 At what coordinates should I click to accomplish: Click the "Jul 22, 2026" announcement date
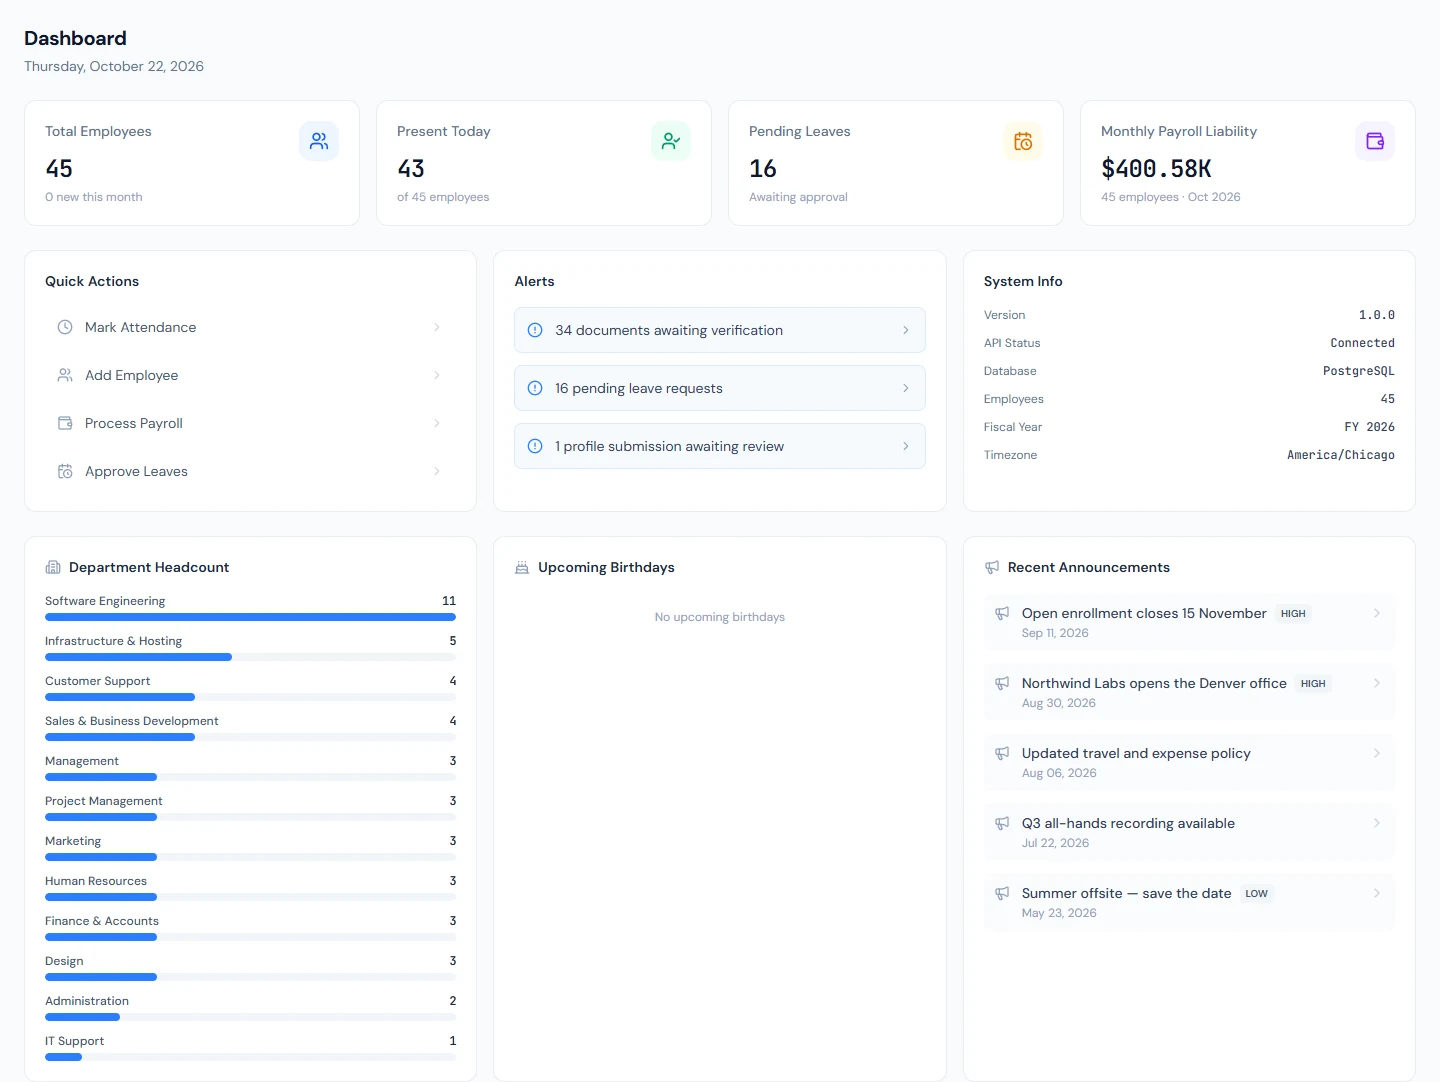click(1055, 843)
